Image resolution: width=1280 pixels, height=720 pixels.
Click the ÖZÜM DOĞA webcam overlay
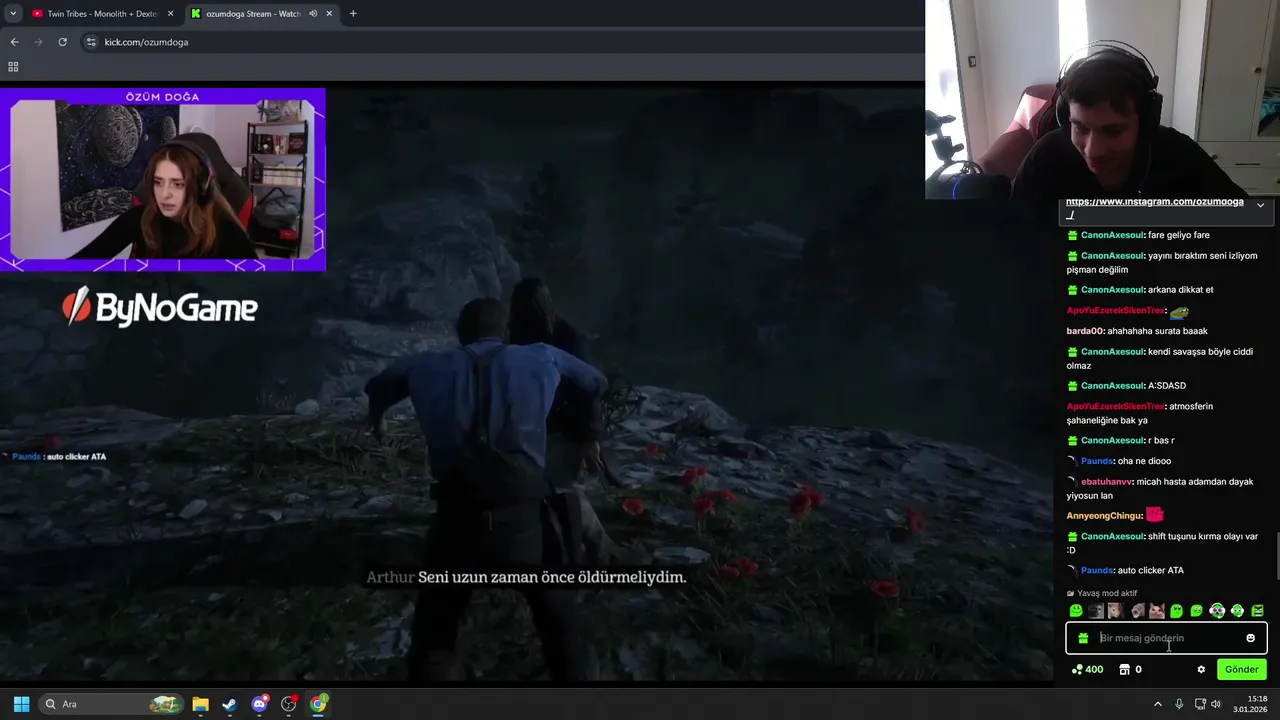click(163, 180)
